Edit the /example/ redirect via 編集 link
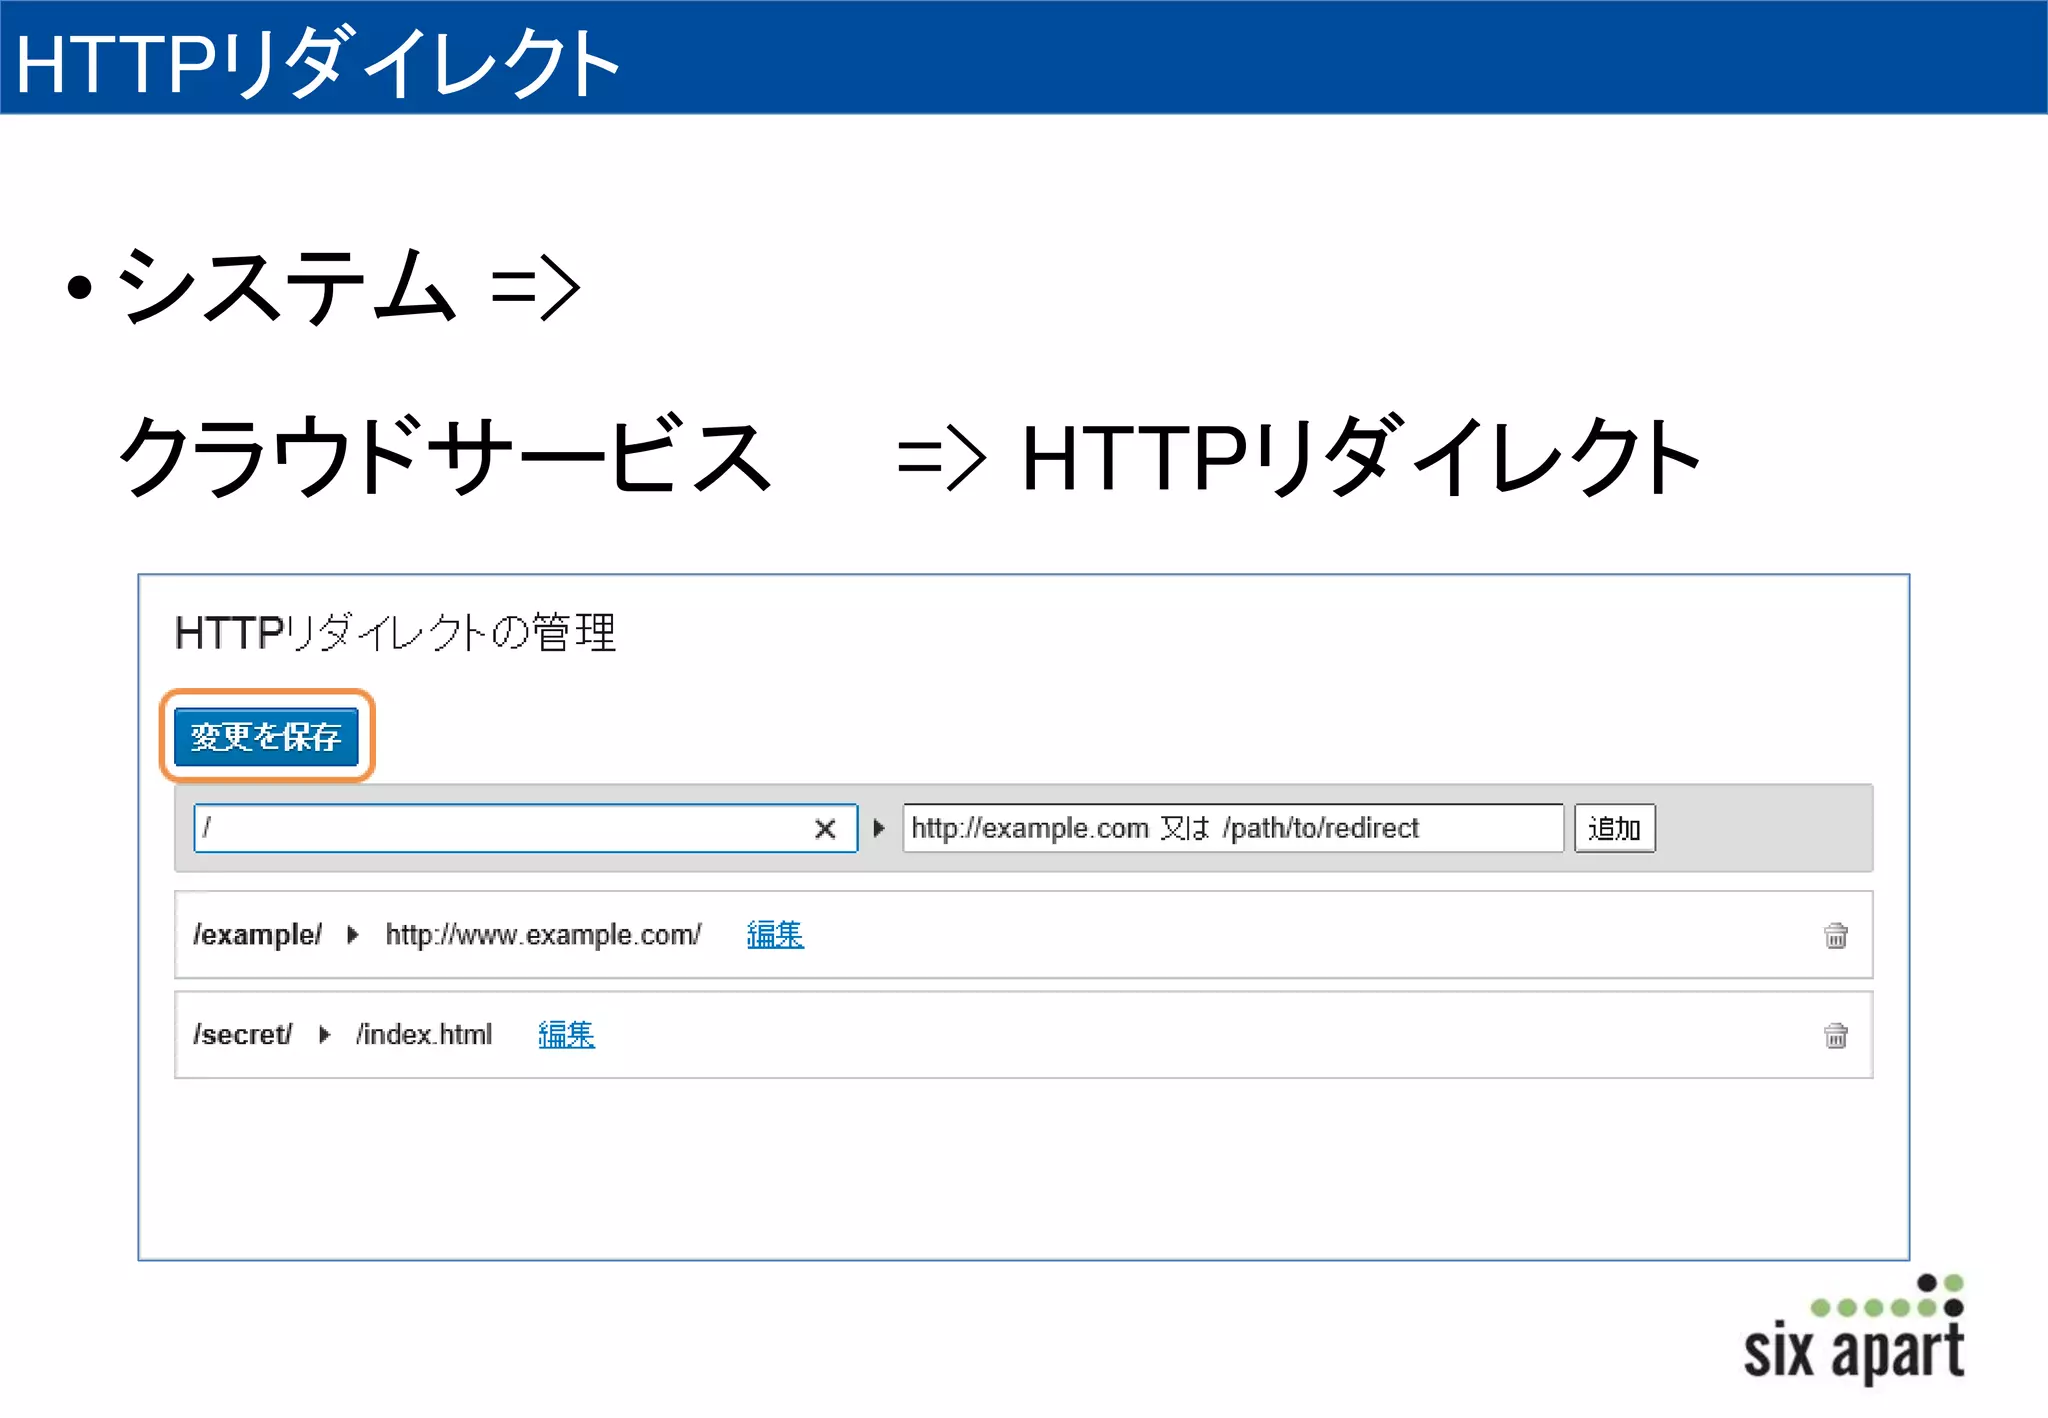 pyautogui.click(x=775, y=934)
